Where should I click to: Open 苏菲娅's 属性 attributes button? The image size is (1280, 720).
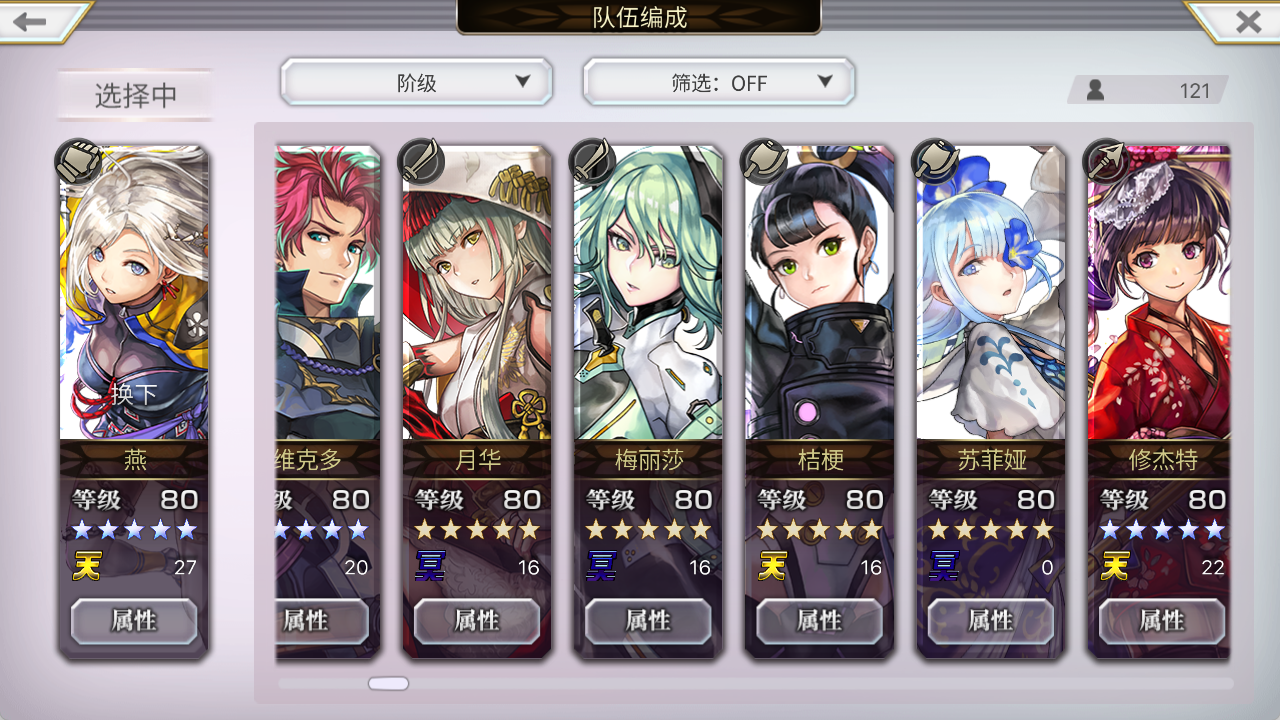click(991, 621)
